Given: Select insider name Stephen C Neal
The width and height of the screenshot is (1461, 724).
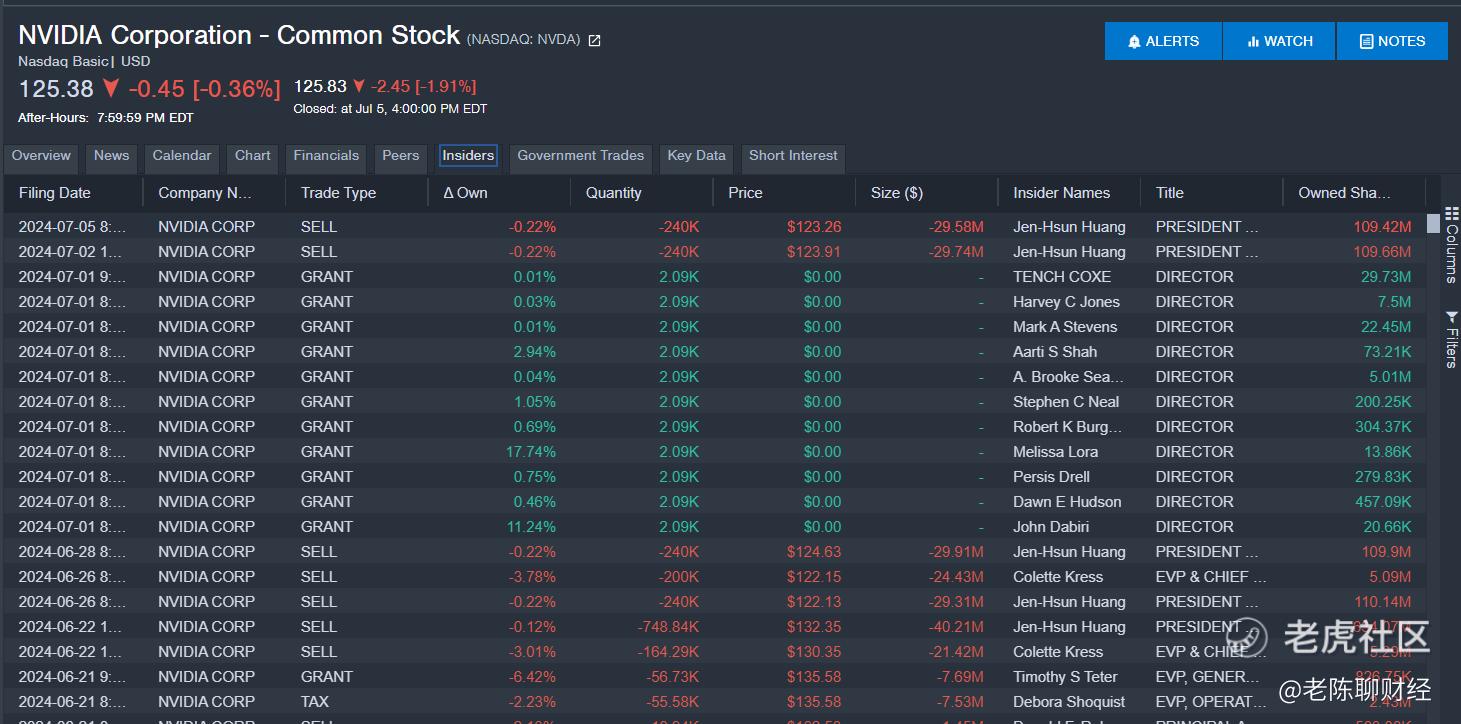Looking at the screenshot, I should (1066, 402).
